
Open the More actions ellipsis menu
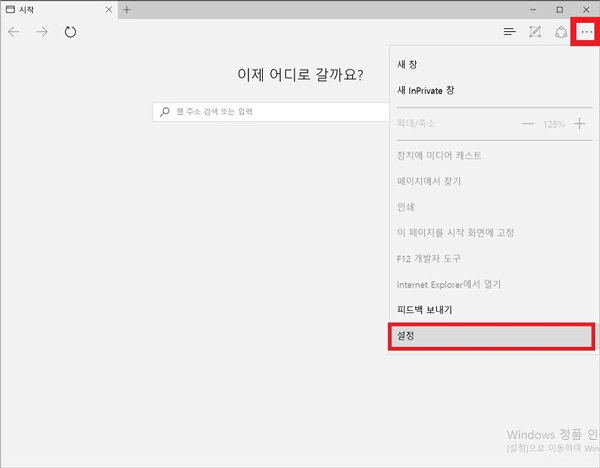tap(587, 32)
